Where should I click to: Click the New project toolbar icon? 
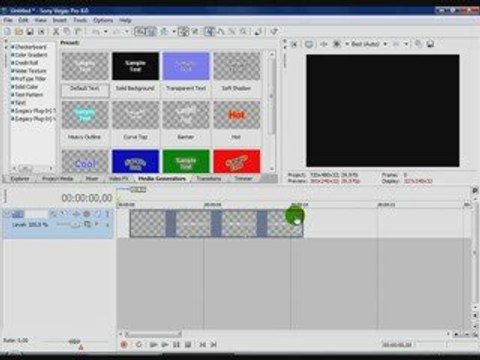point(7,32)
